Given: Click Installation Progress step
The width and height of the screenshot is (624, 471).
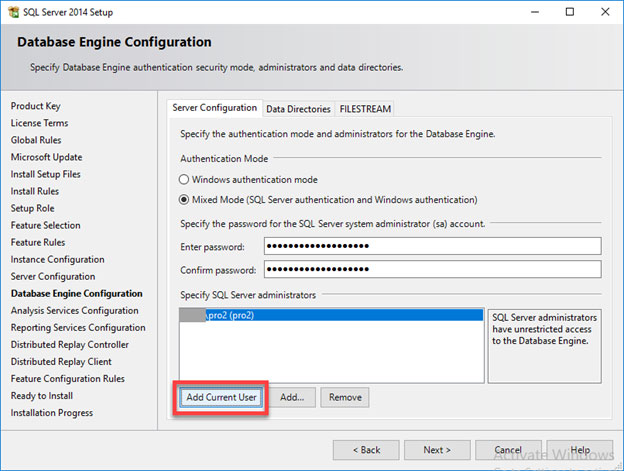Looking at the screenshot, I should point(52,413).
